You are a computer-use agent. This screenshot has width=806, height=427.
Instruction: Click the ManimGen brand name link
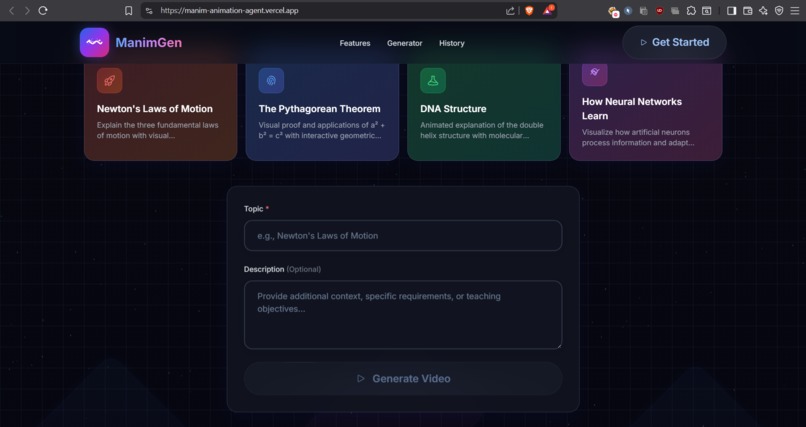(x=149, y=43)
